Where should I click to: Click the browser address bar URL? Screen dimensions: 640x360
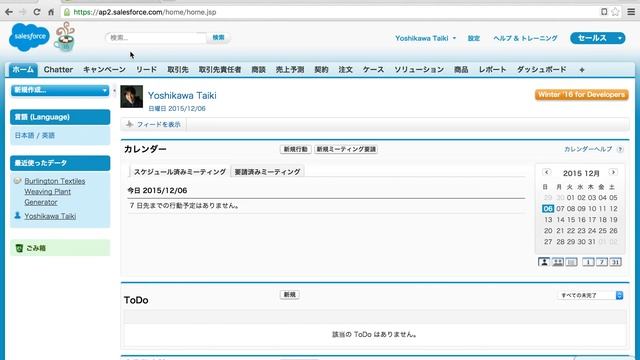pos(145,12)
